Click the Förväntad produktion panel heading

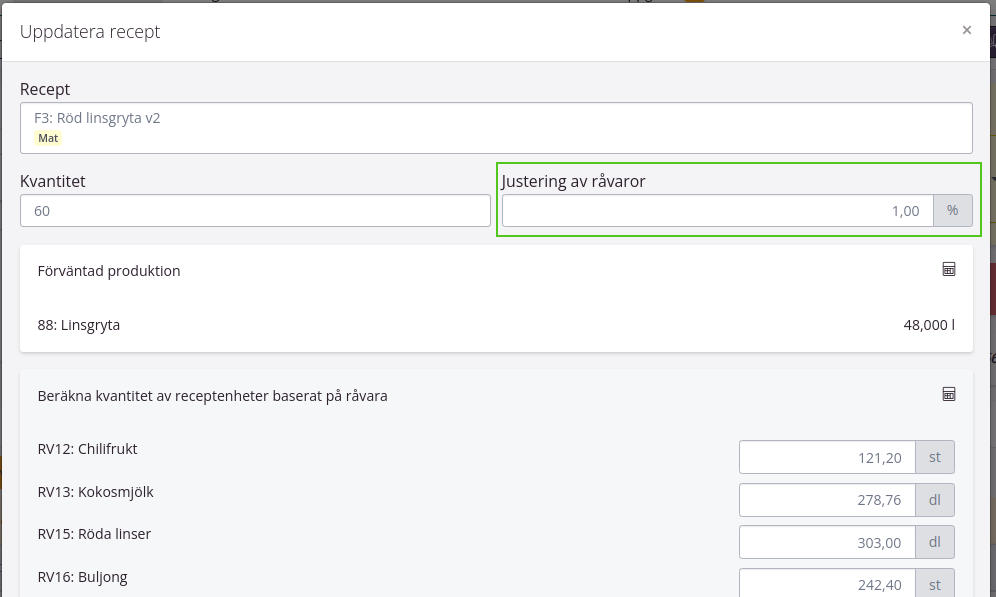click(109, 271)
